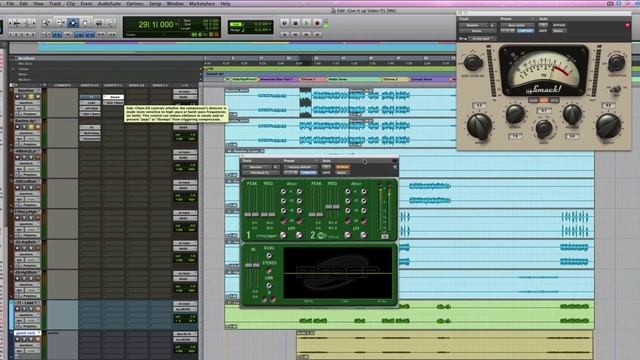Open Smack! track selector dropdown
The image size is (640, 360).
click(x=472, y=25)
